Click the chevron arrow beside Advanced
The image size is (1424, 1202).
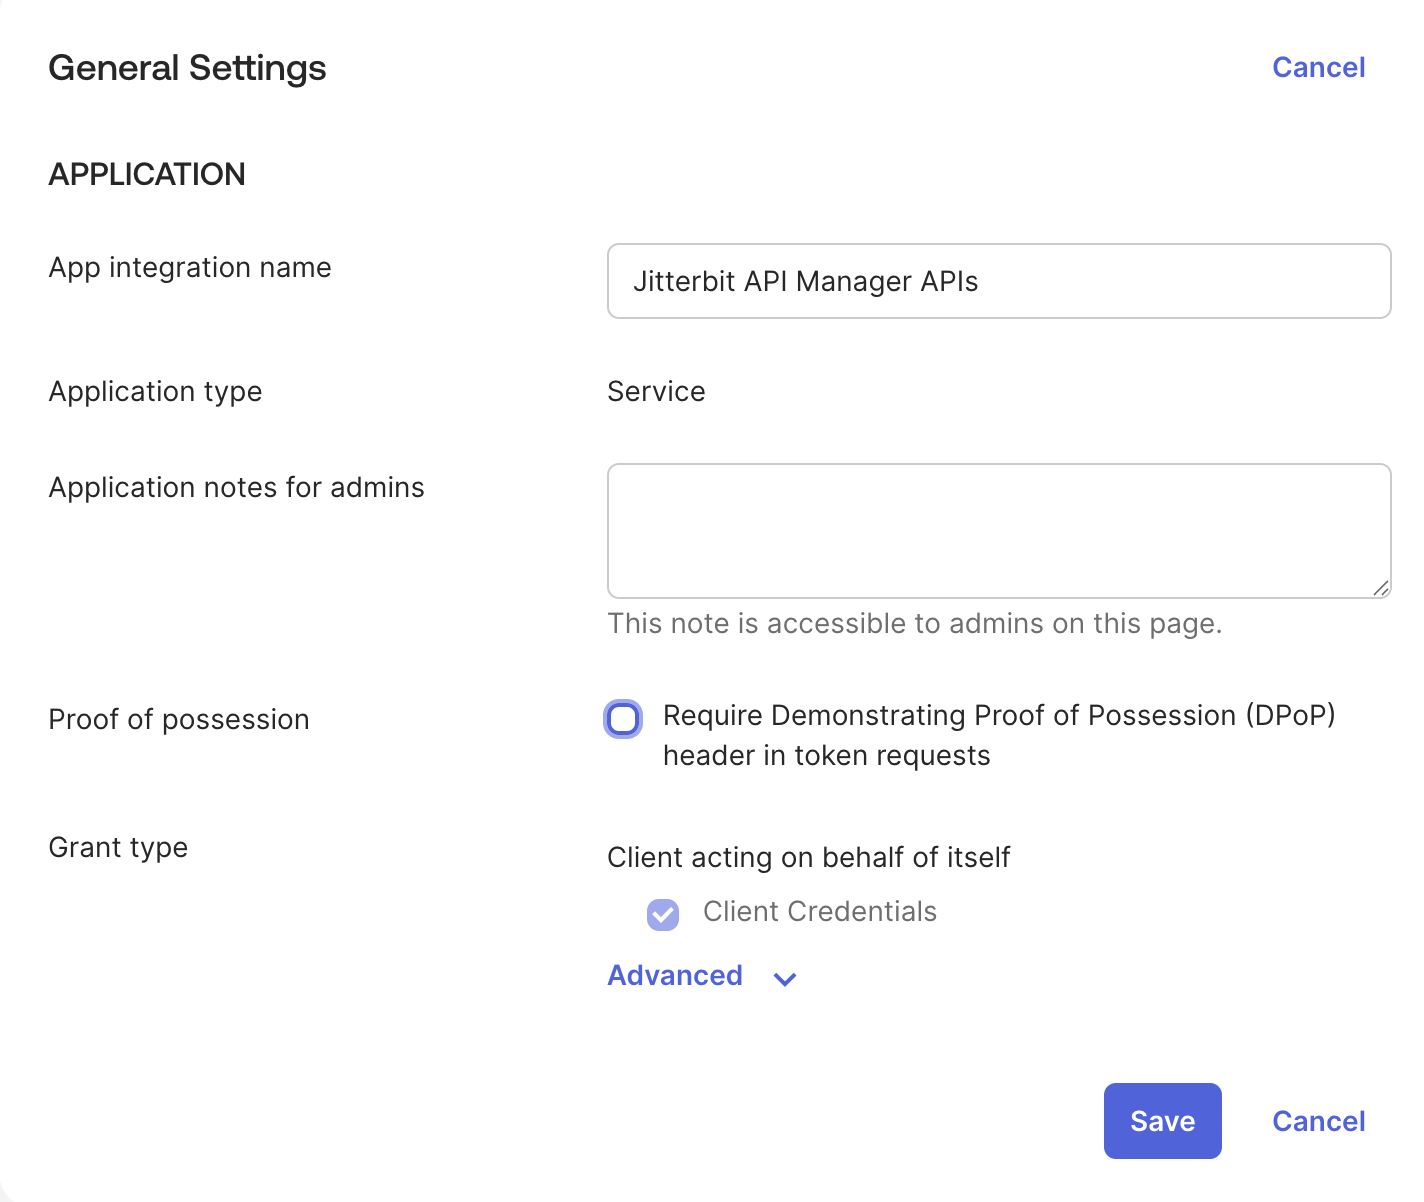(785, 979)
